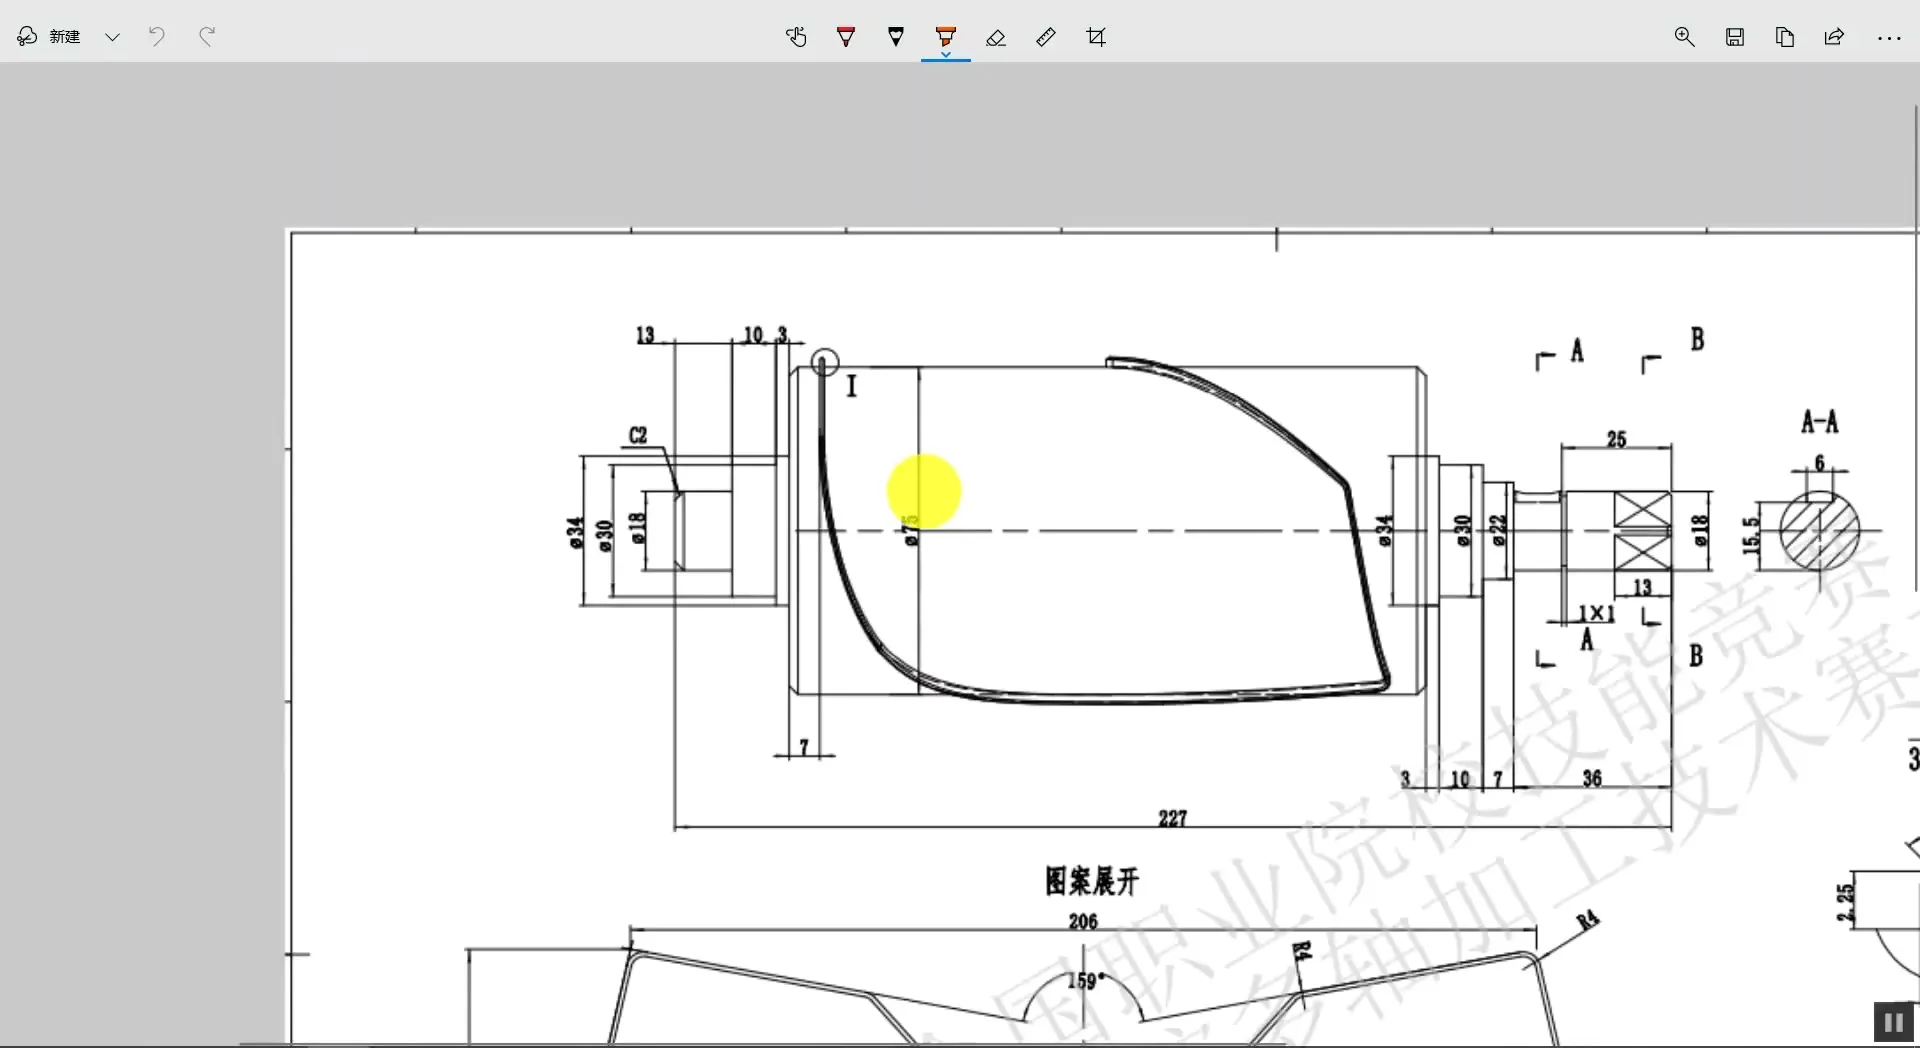Click the Copy icon
The width and height of the screenshot is (1920, 1048).
(1785, 37)
